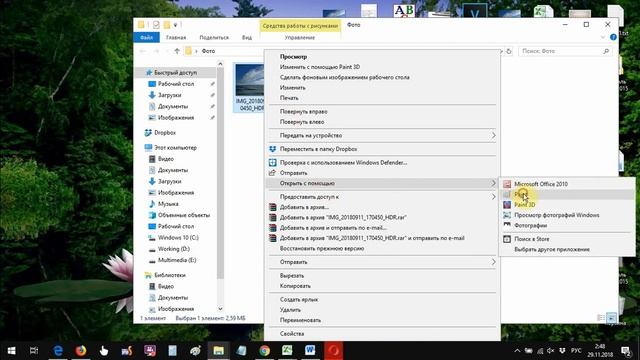Screen dimensions: 640x360
Task: Click the Explorer help question mark icon
Action: (613, 37)
